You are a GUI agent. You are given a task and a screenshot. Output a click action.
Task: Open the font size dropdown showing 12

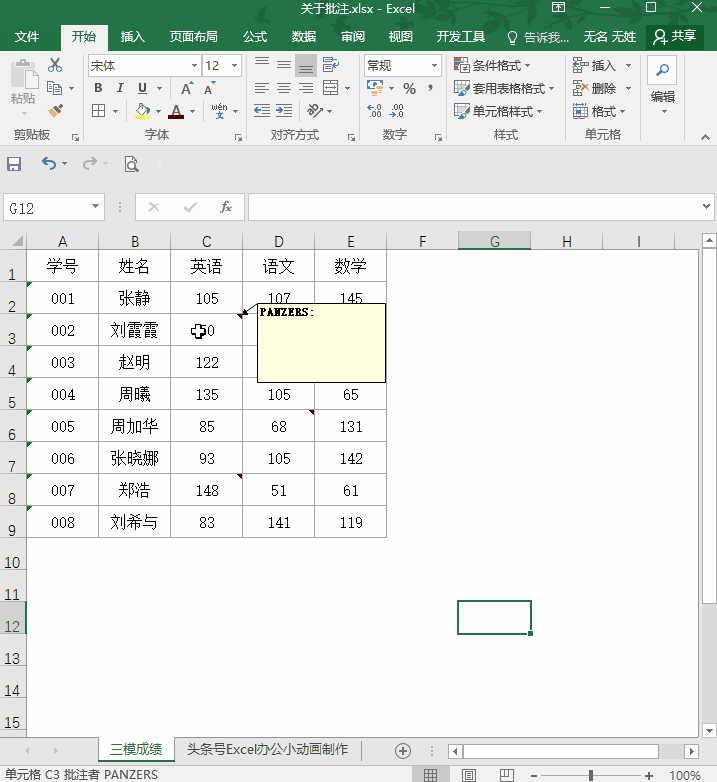click(x=234, y=66)
